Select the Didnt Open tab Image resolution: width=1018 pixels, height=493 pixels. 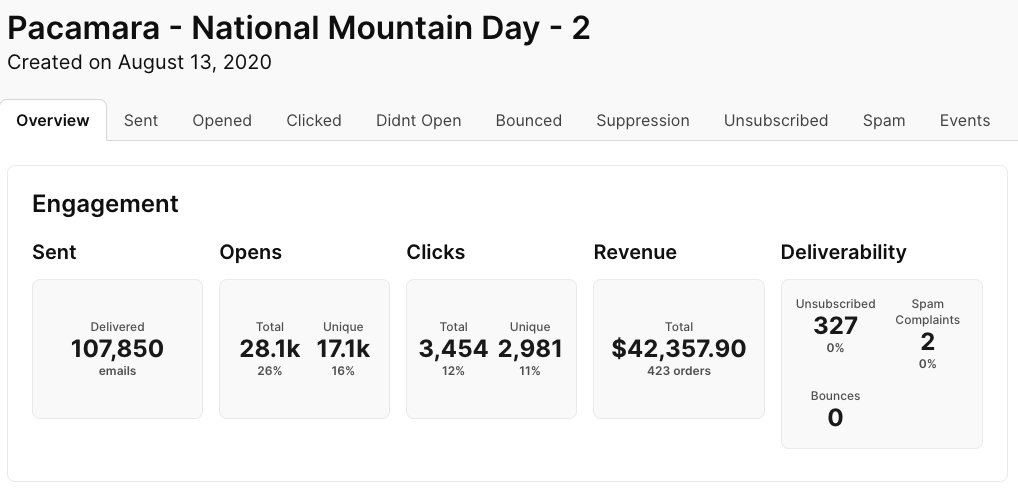(x=419, y=121)
